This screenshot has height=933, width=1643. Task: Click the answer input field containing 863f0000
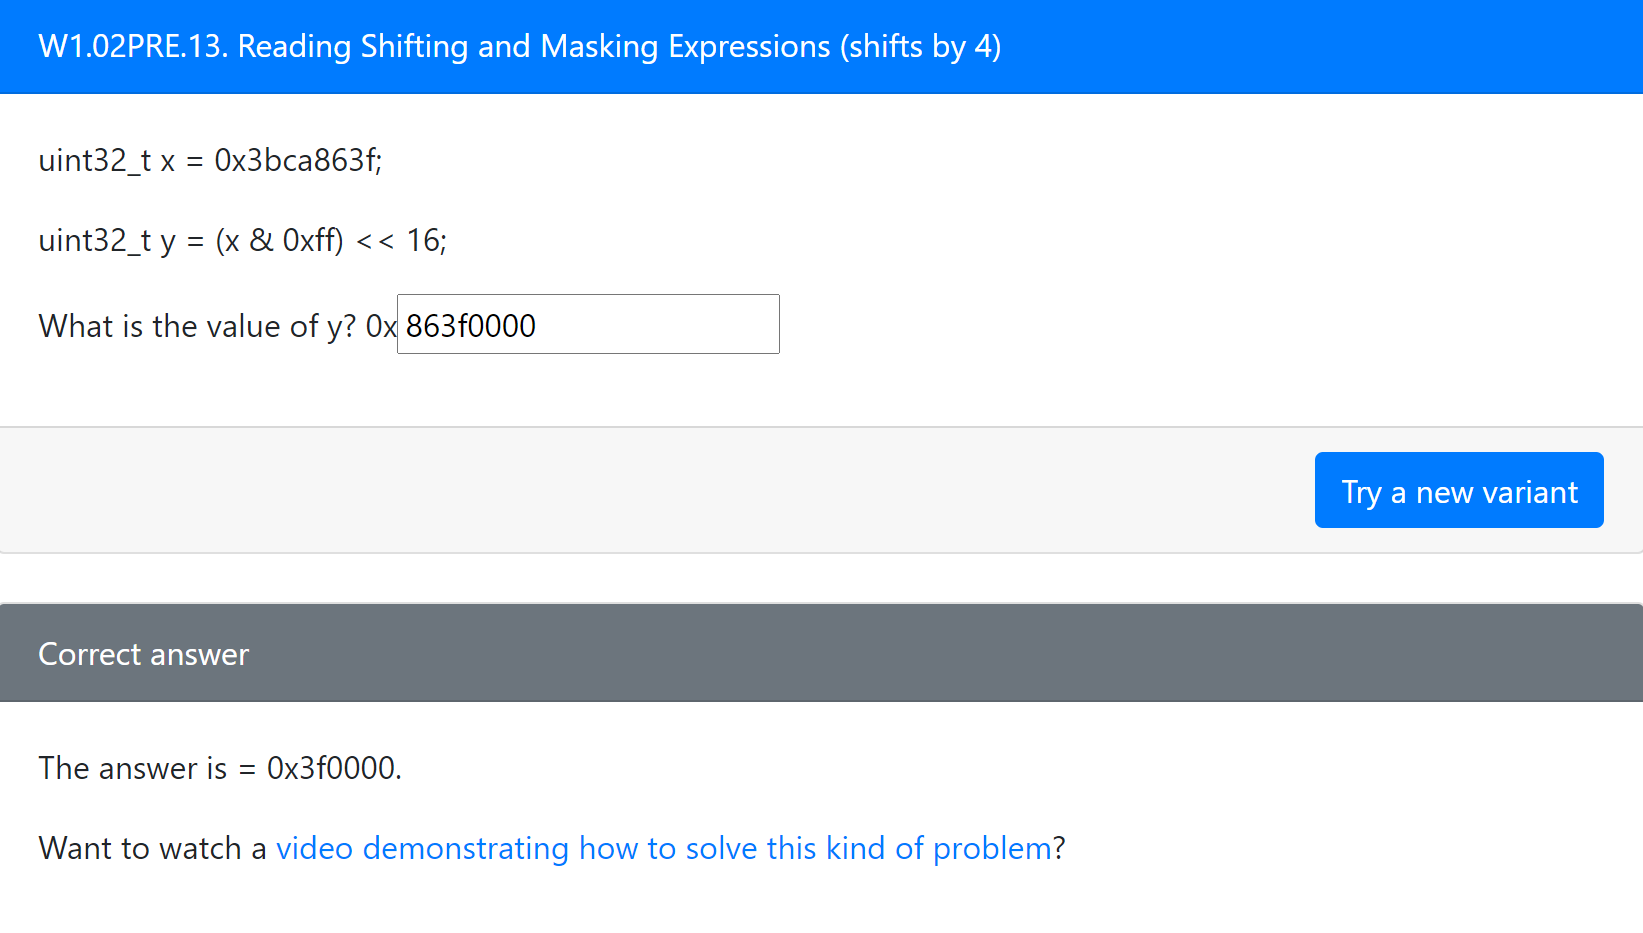click(x=588, y=325)
